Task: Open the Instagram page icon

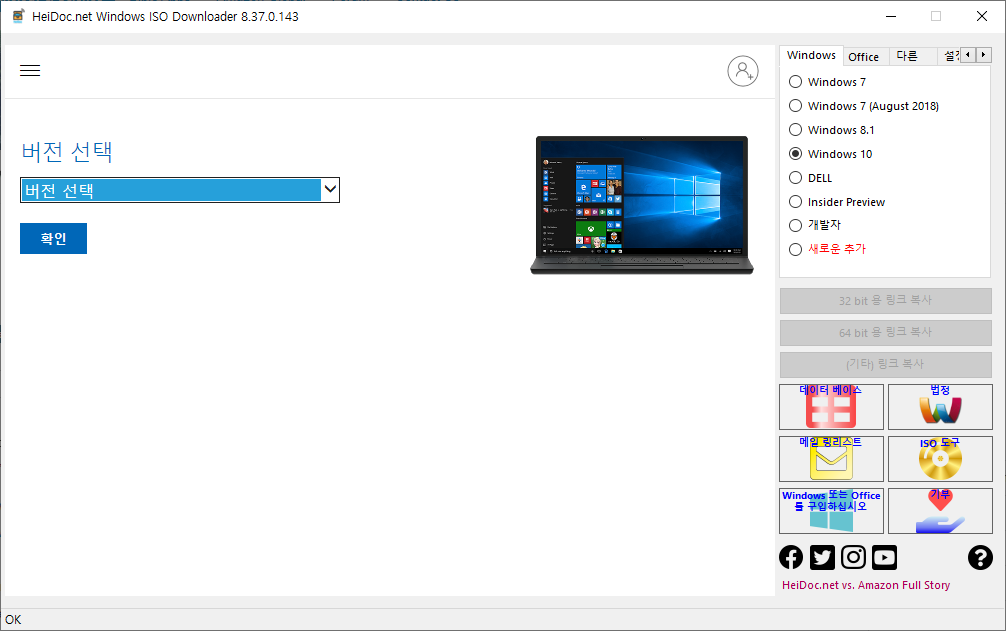Action: pyautogui.click(x=853, y=557)
